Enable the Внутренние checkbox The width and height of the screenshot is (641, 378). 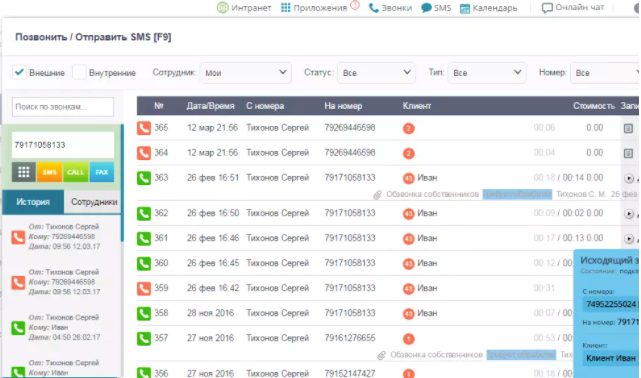click(79, 72)
